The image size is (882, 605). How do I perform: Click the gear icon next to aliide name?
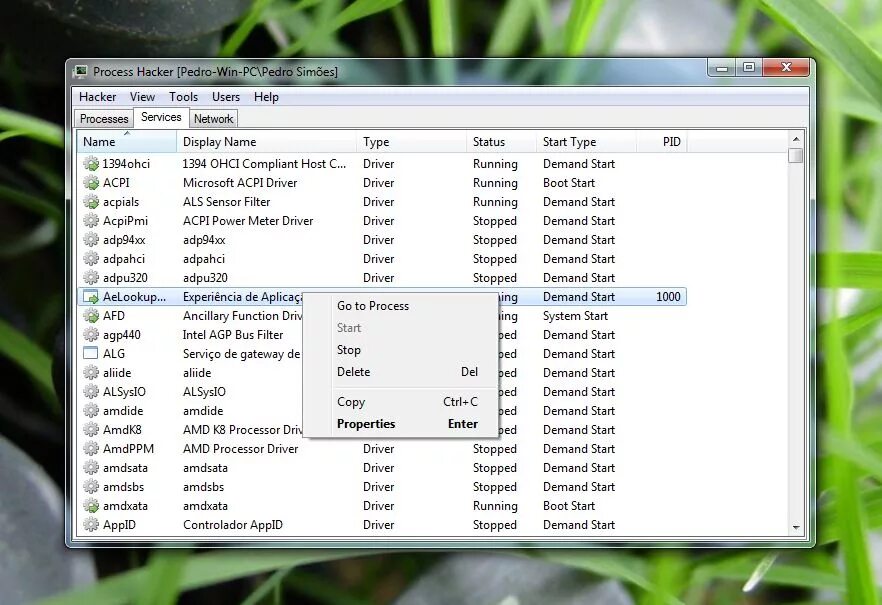pyautogui.click(x=91, y=373)
